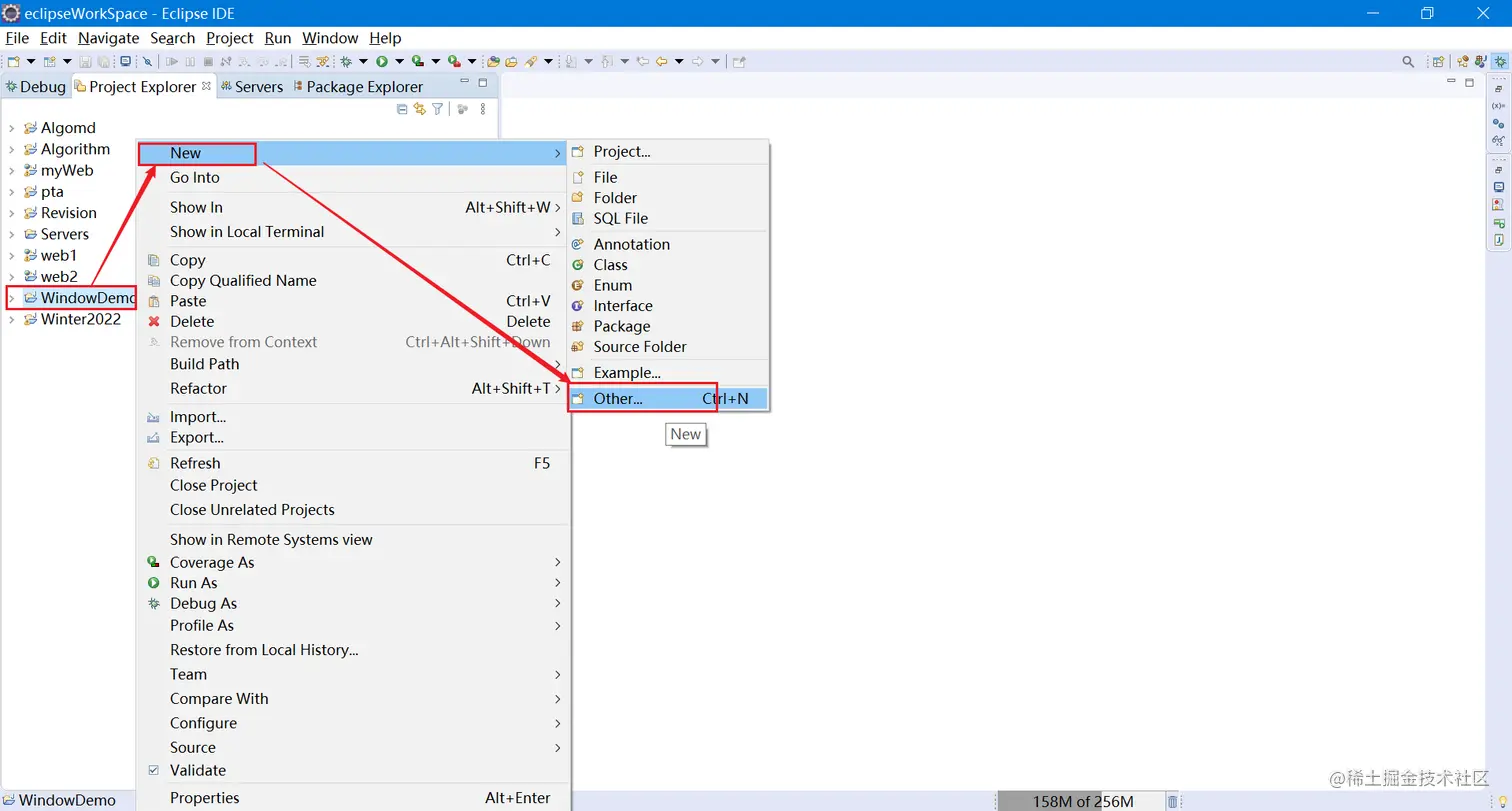1512x811 pixels.
Task: Expand the Algorithm project tree arrow
Action: click(12, 149)
